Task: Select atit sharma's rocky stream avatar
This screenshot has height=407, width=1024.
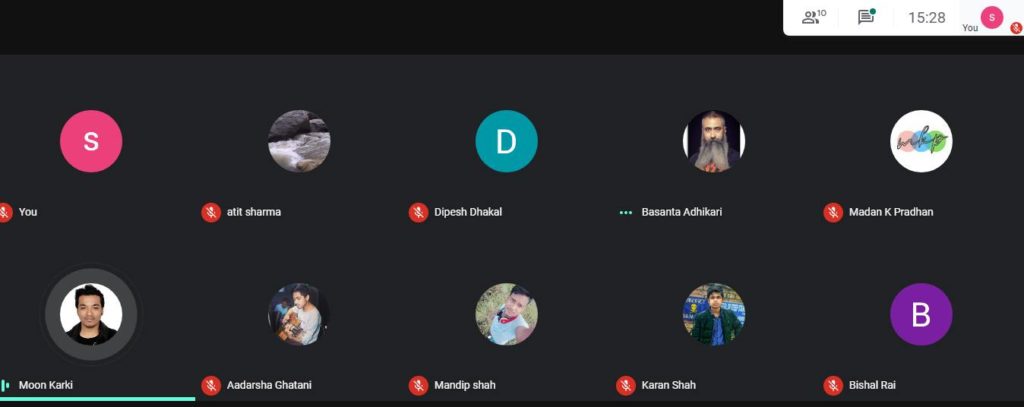Action: pos(298,141)
